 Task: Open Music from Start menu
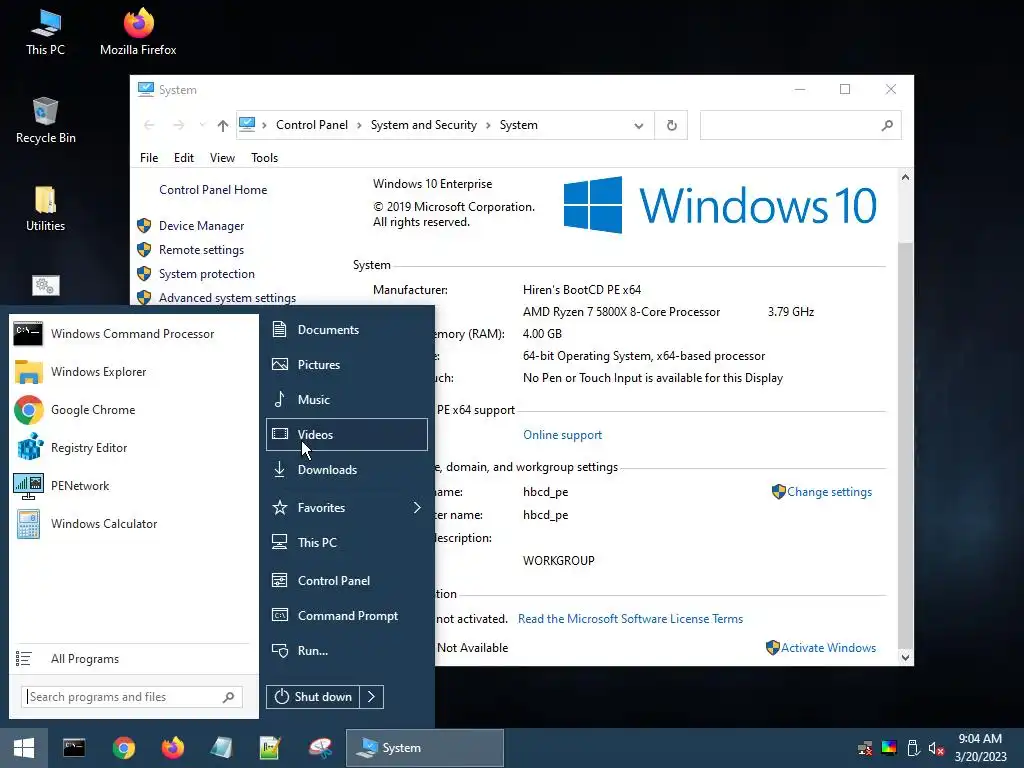[x=347, y=400]
